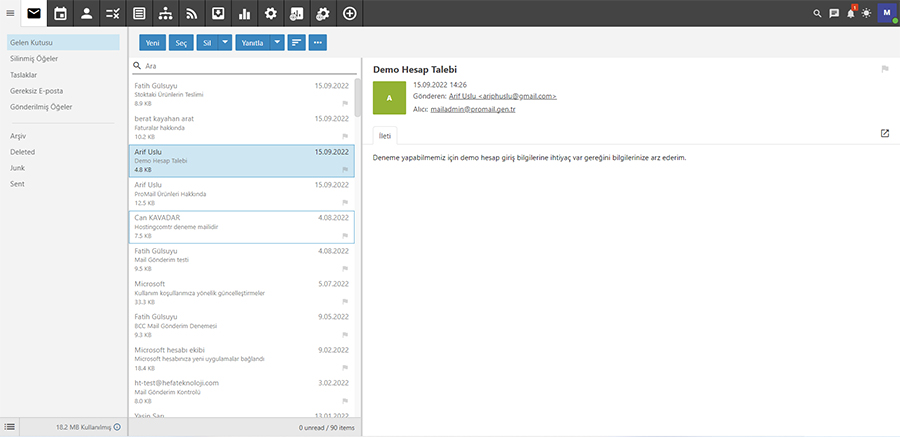This screenshot has width=900, height=437.
Task: Open the RSS feeds icon
Action: 191,14
